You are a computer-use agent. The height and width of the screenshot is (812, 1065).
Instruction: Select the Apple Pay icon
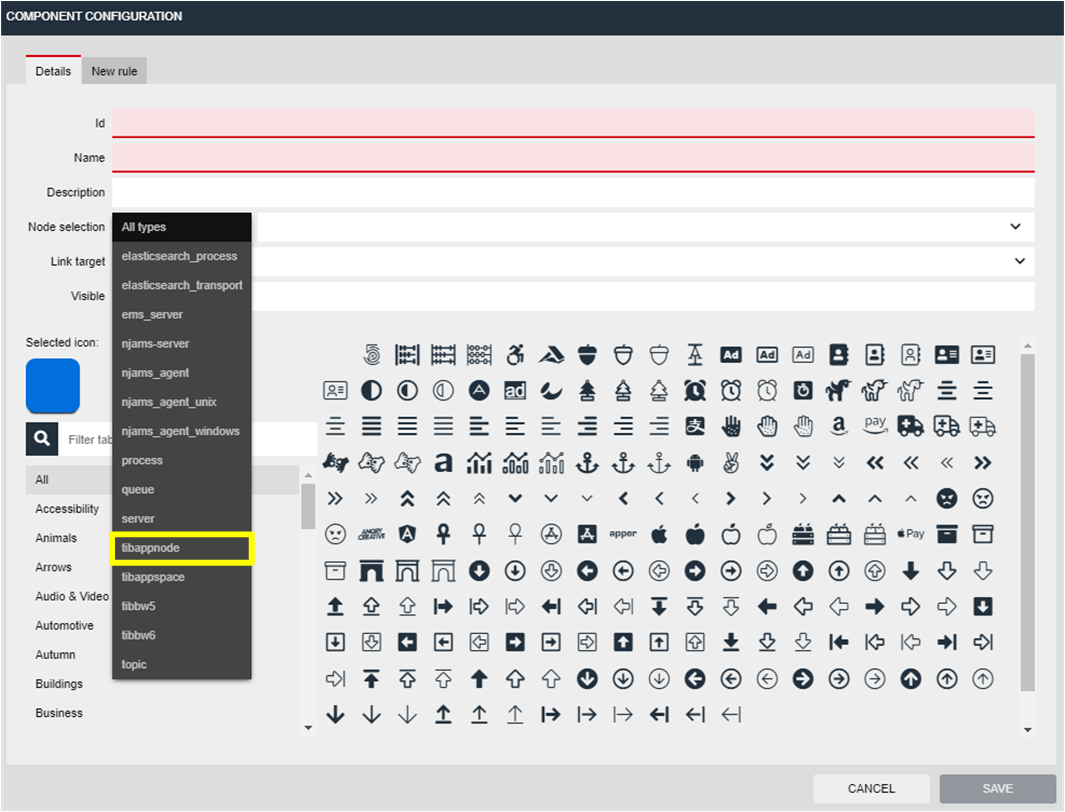(910, 534)
